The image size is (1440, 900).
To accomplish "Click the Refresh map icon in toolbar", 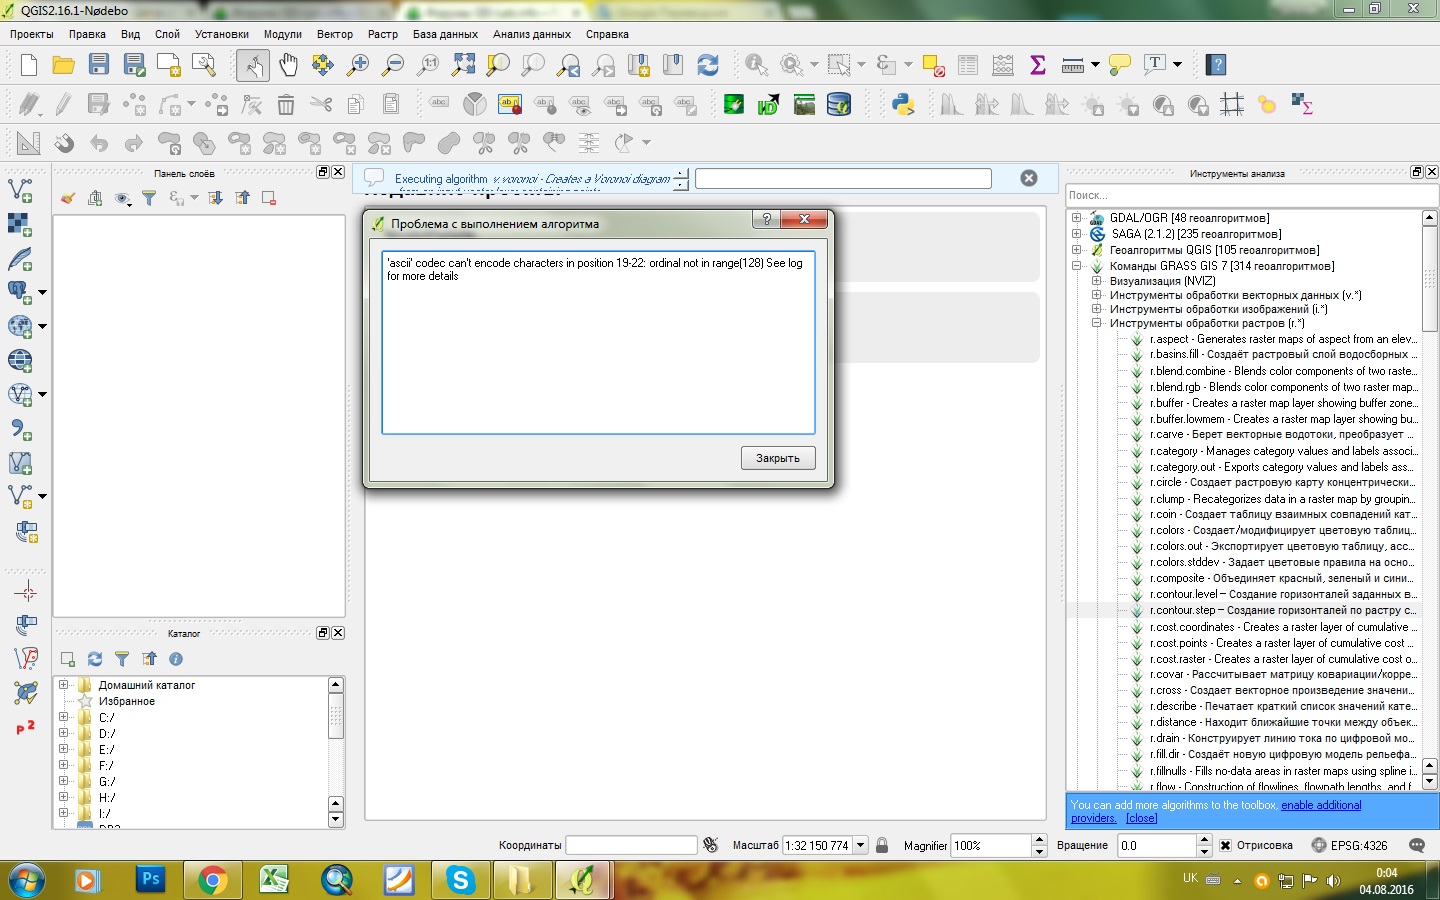I will coord(708,65).
